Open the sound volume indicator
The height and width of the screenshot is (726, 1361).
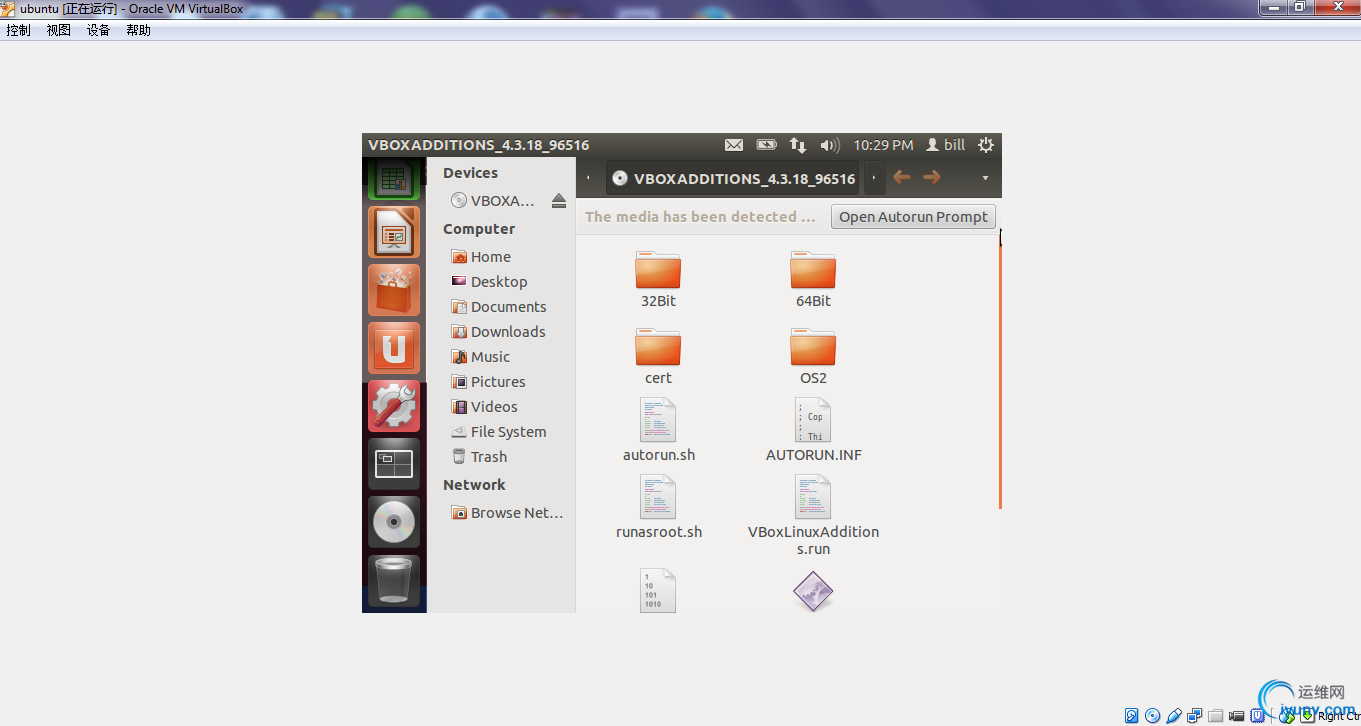(830, 145)
